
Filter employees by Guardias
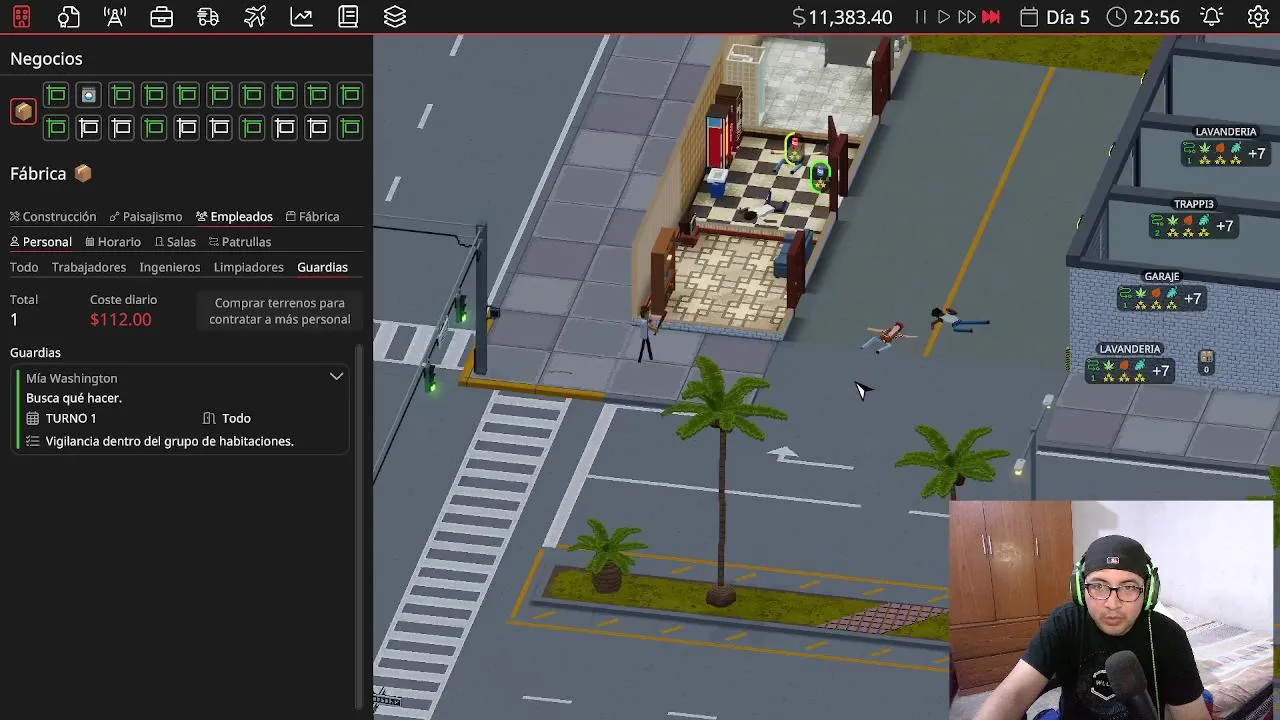pyautogui.click(x=322, y=267)
